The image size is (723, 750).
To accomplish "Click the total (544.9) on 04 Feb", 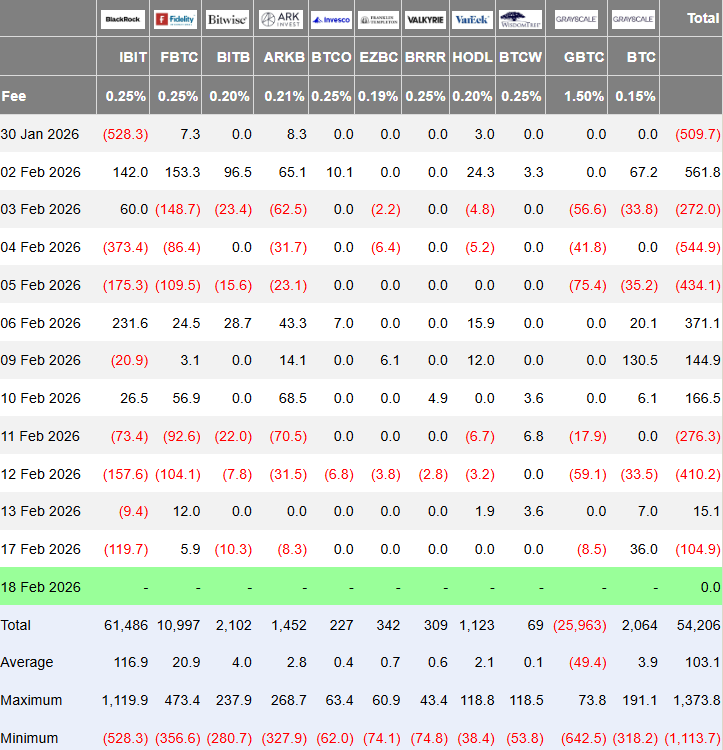I will coord(698,247).
